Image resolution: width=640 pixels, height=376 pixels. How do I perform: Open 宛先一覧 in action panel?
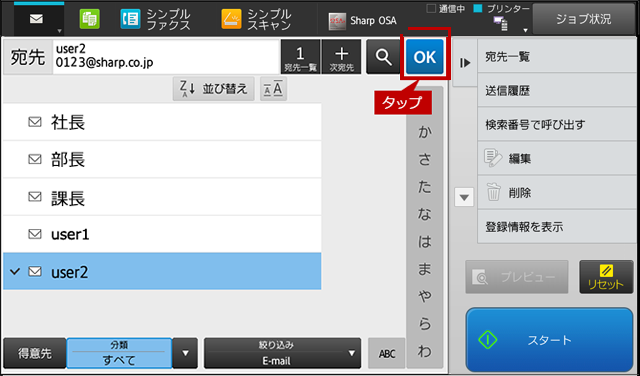[x=557, y=57]
